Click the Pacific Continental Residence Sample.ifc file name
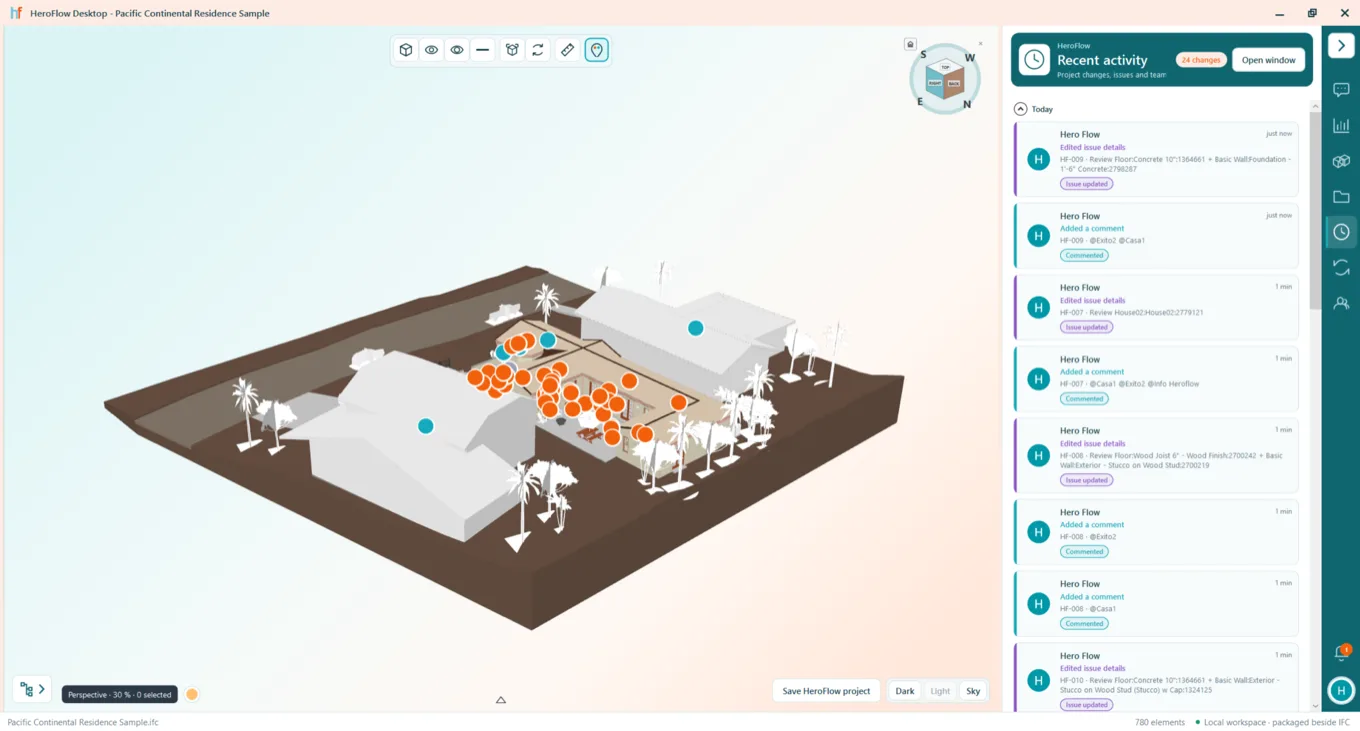This screenshot has width=1360, height=731. (x=83, y=722)
